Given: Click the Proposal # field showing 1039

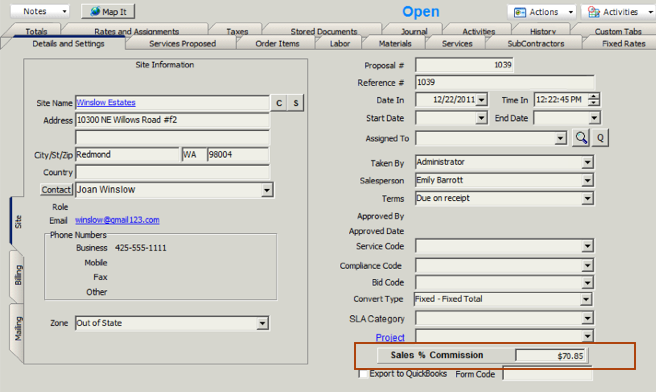Looking at the screenshot, I should coord(464,65).
